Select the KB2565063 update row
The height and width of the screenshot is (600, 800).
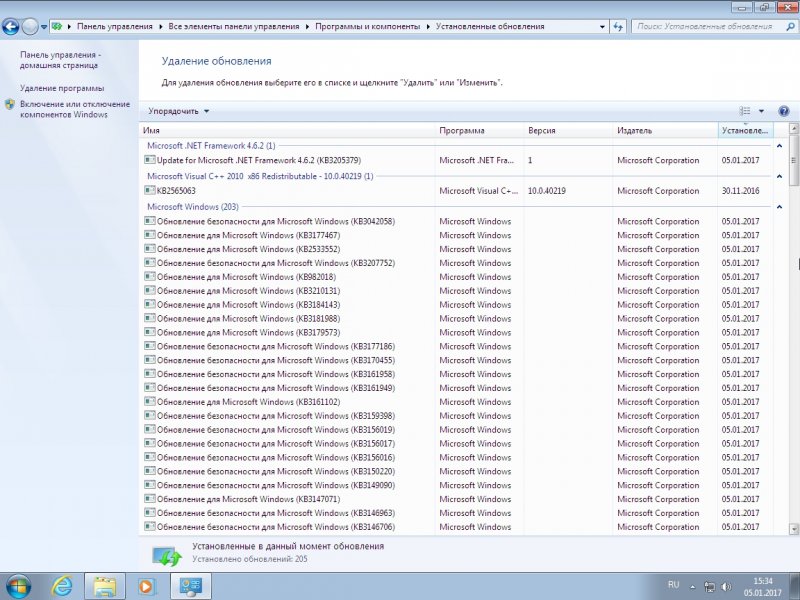pyautogui.click(x=457, y=191)
